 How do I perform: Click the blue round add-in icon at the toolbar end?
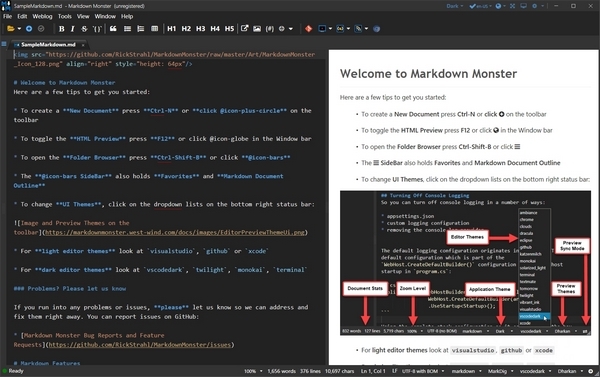tap(377, 29)
